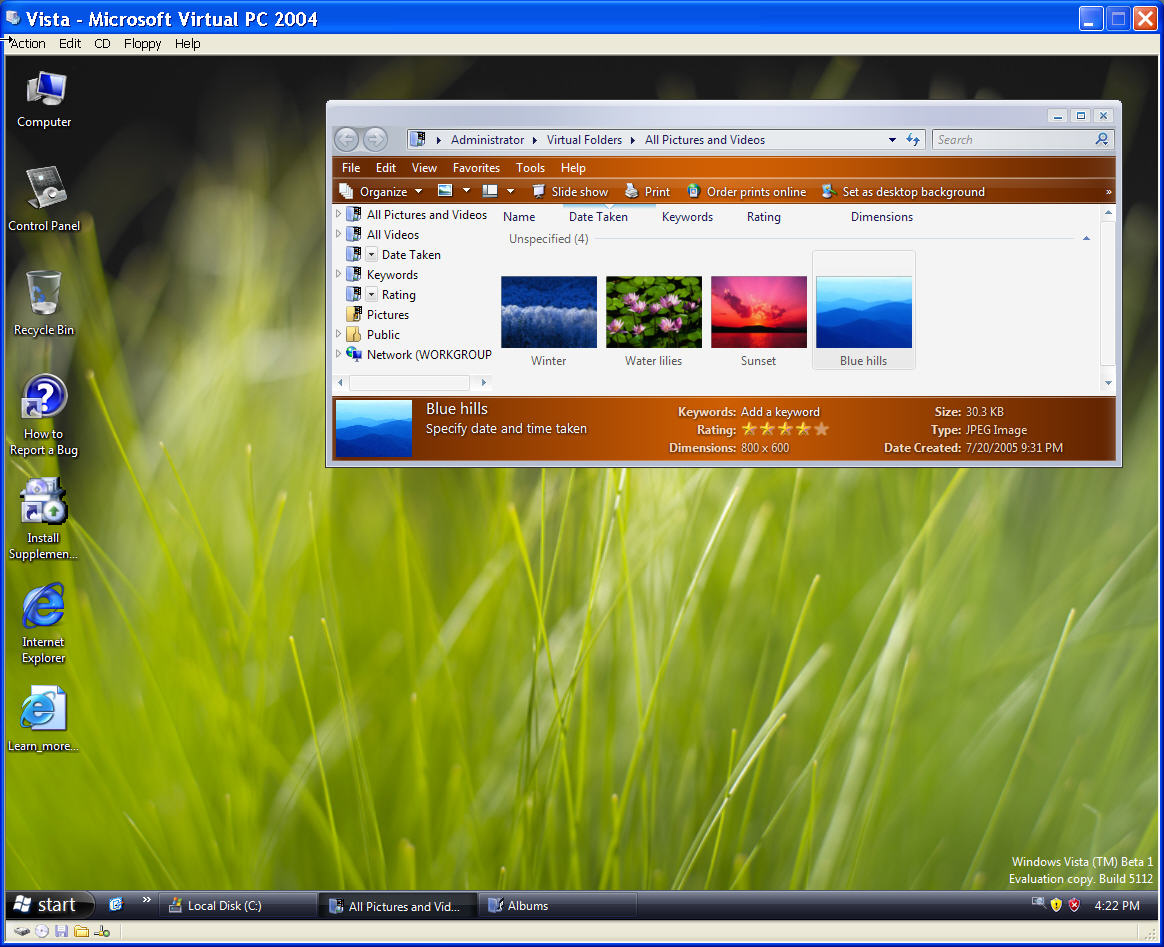Click Specify date and time taken
This screenshot has height=947, width=1164.
pyautogui.click(x=506, y=428)
